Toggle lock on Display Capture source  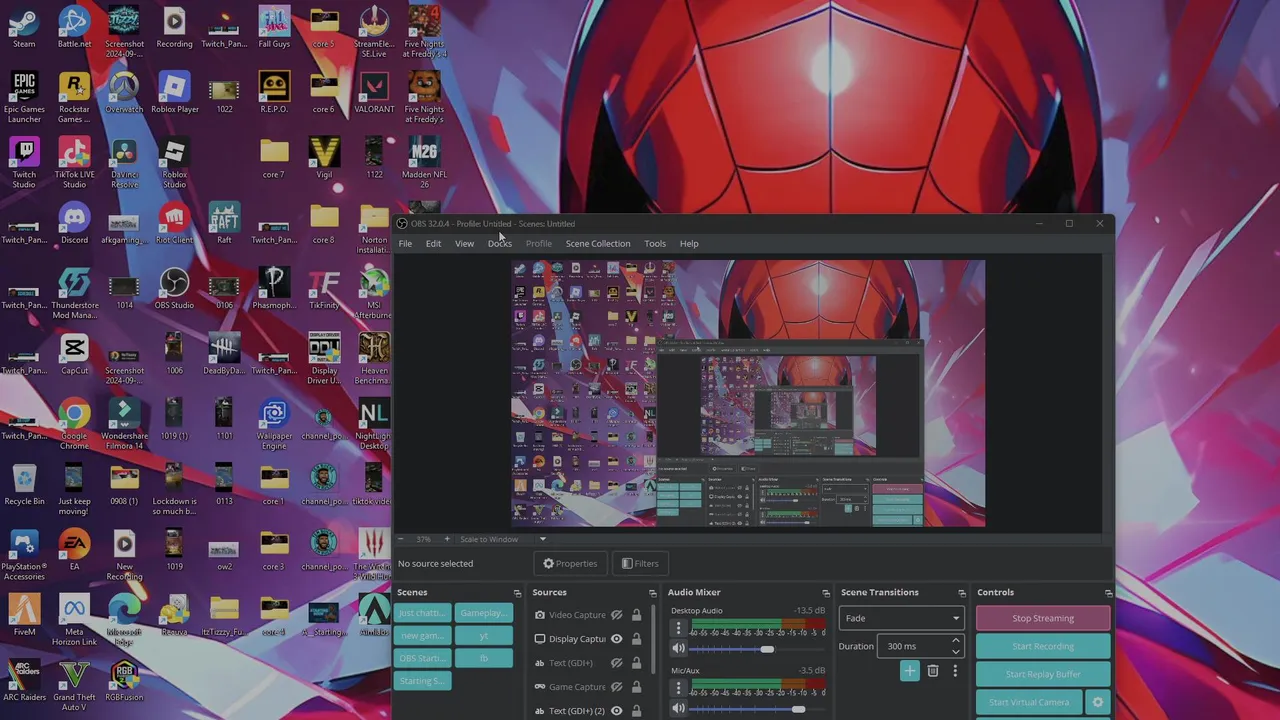pos(636,639)
